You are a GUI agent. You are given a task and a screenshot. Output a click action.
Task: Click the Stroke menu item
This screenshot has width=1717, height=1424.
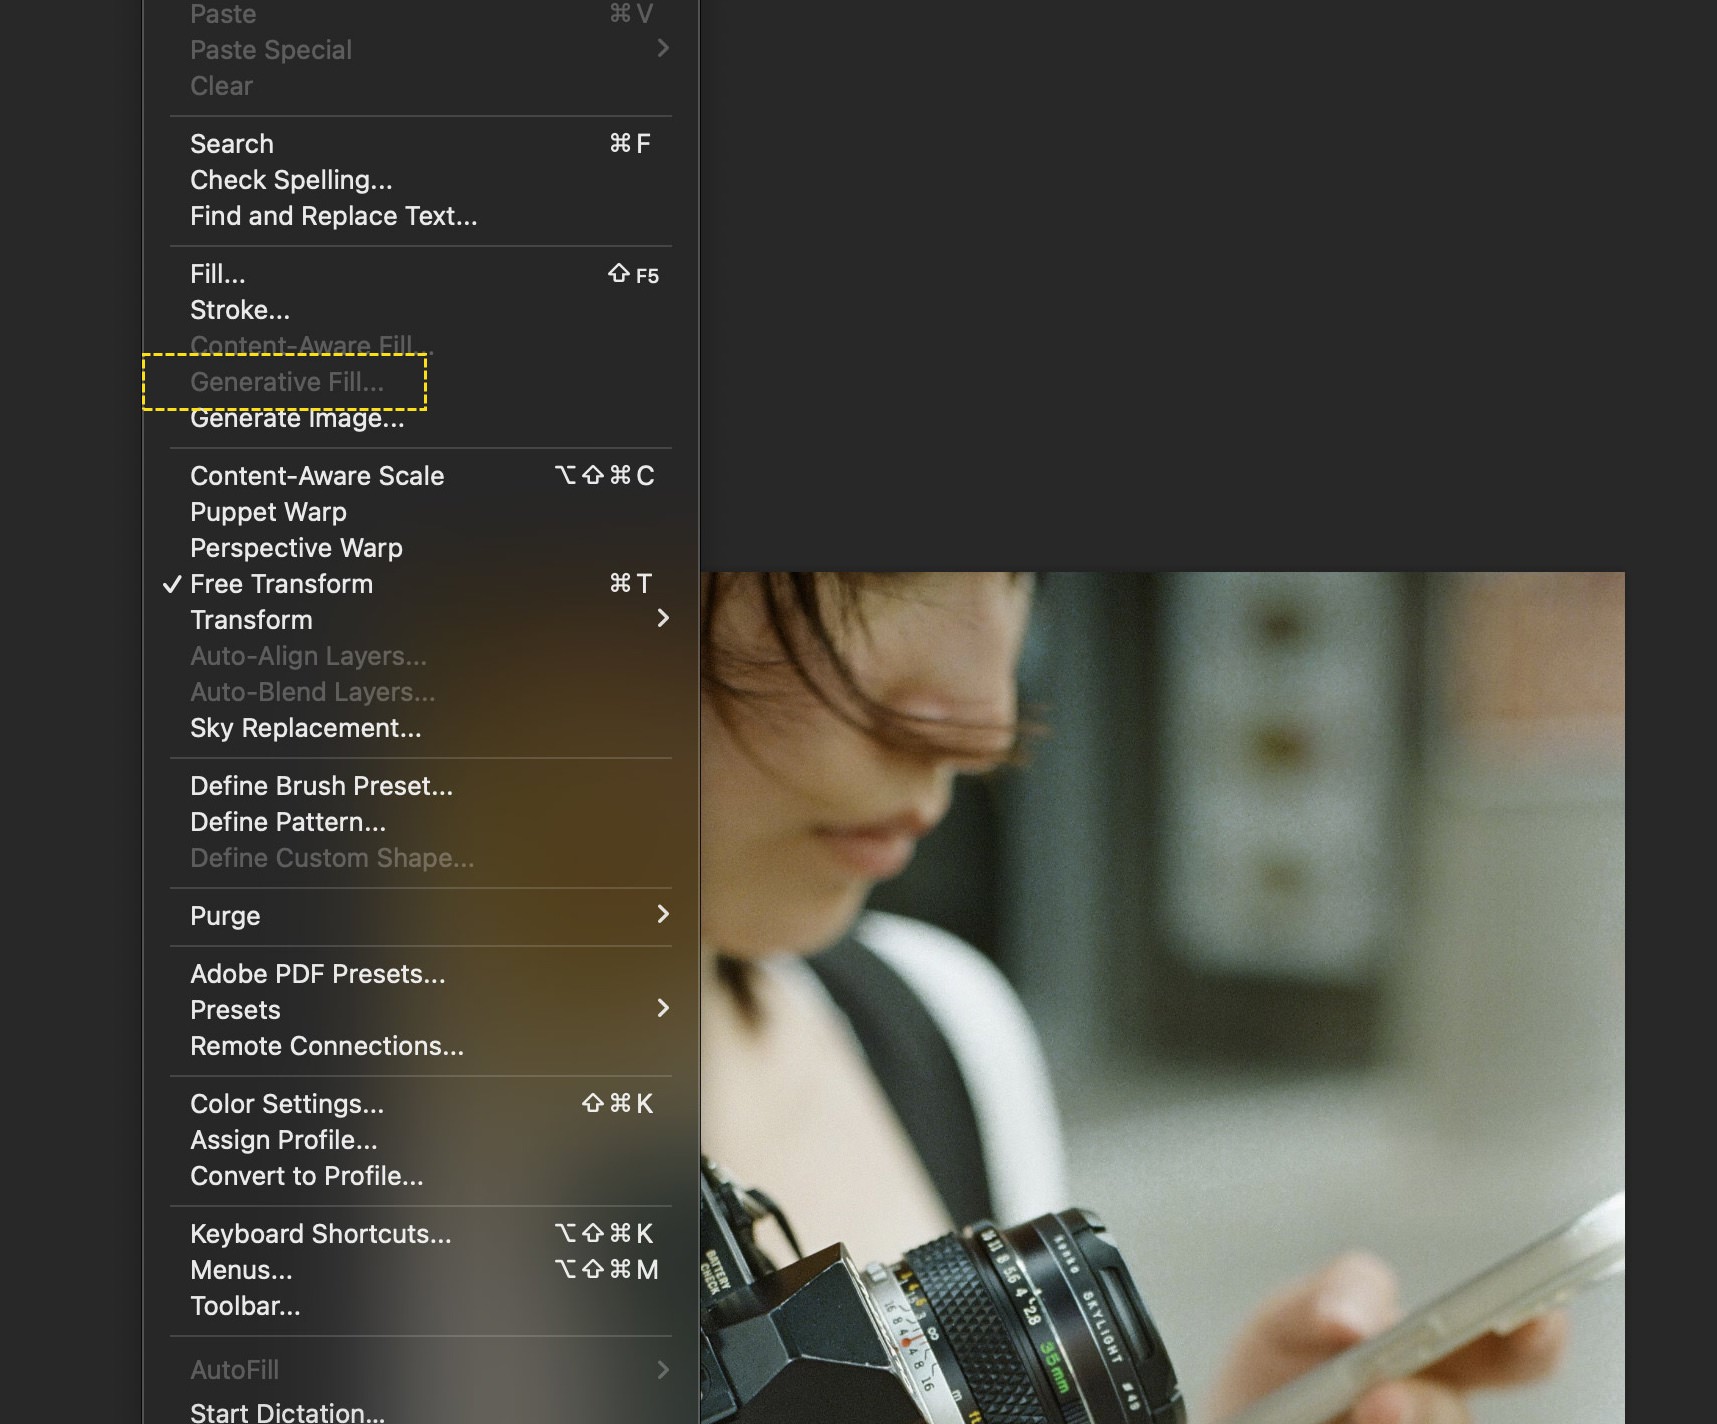click(x=240, y=310)
